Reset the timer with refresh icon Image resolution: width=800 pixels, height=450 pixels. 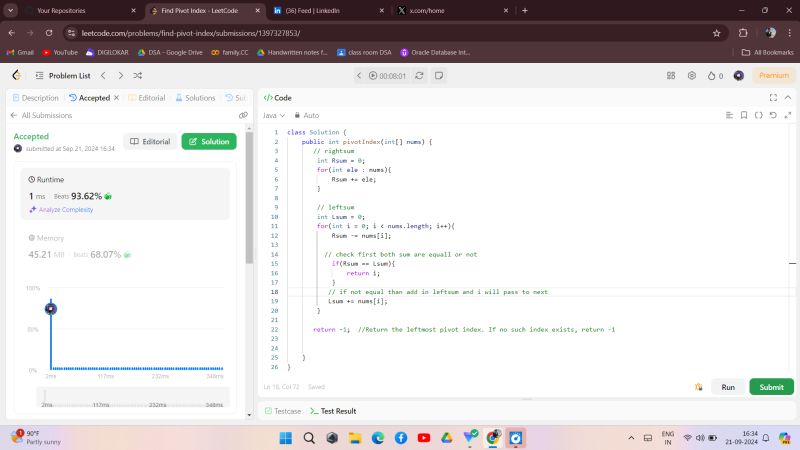tap(419, 76)
